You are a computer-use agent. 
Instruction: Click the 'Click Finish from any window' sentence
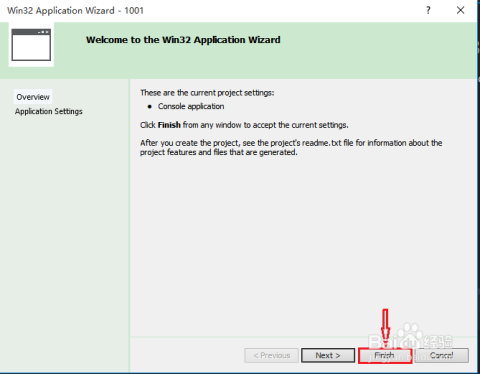244,125
